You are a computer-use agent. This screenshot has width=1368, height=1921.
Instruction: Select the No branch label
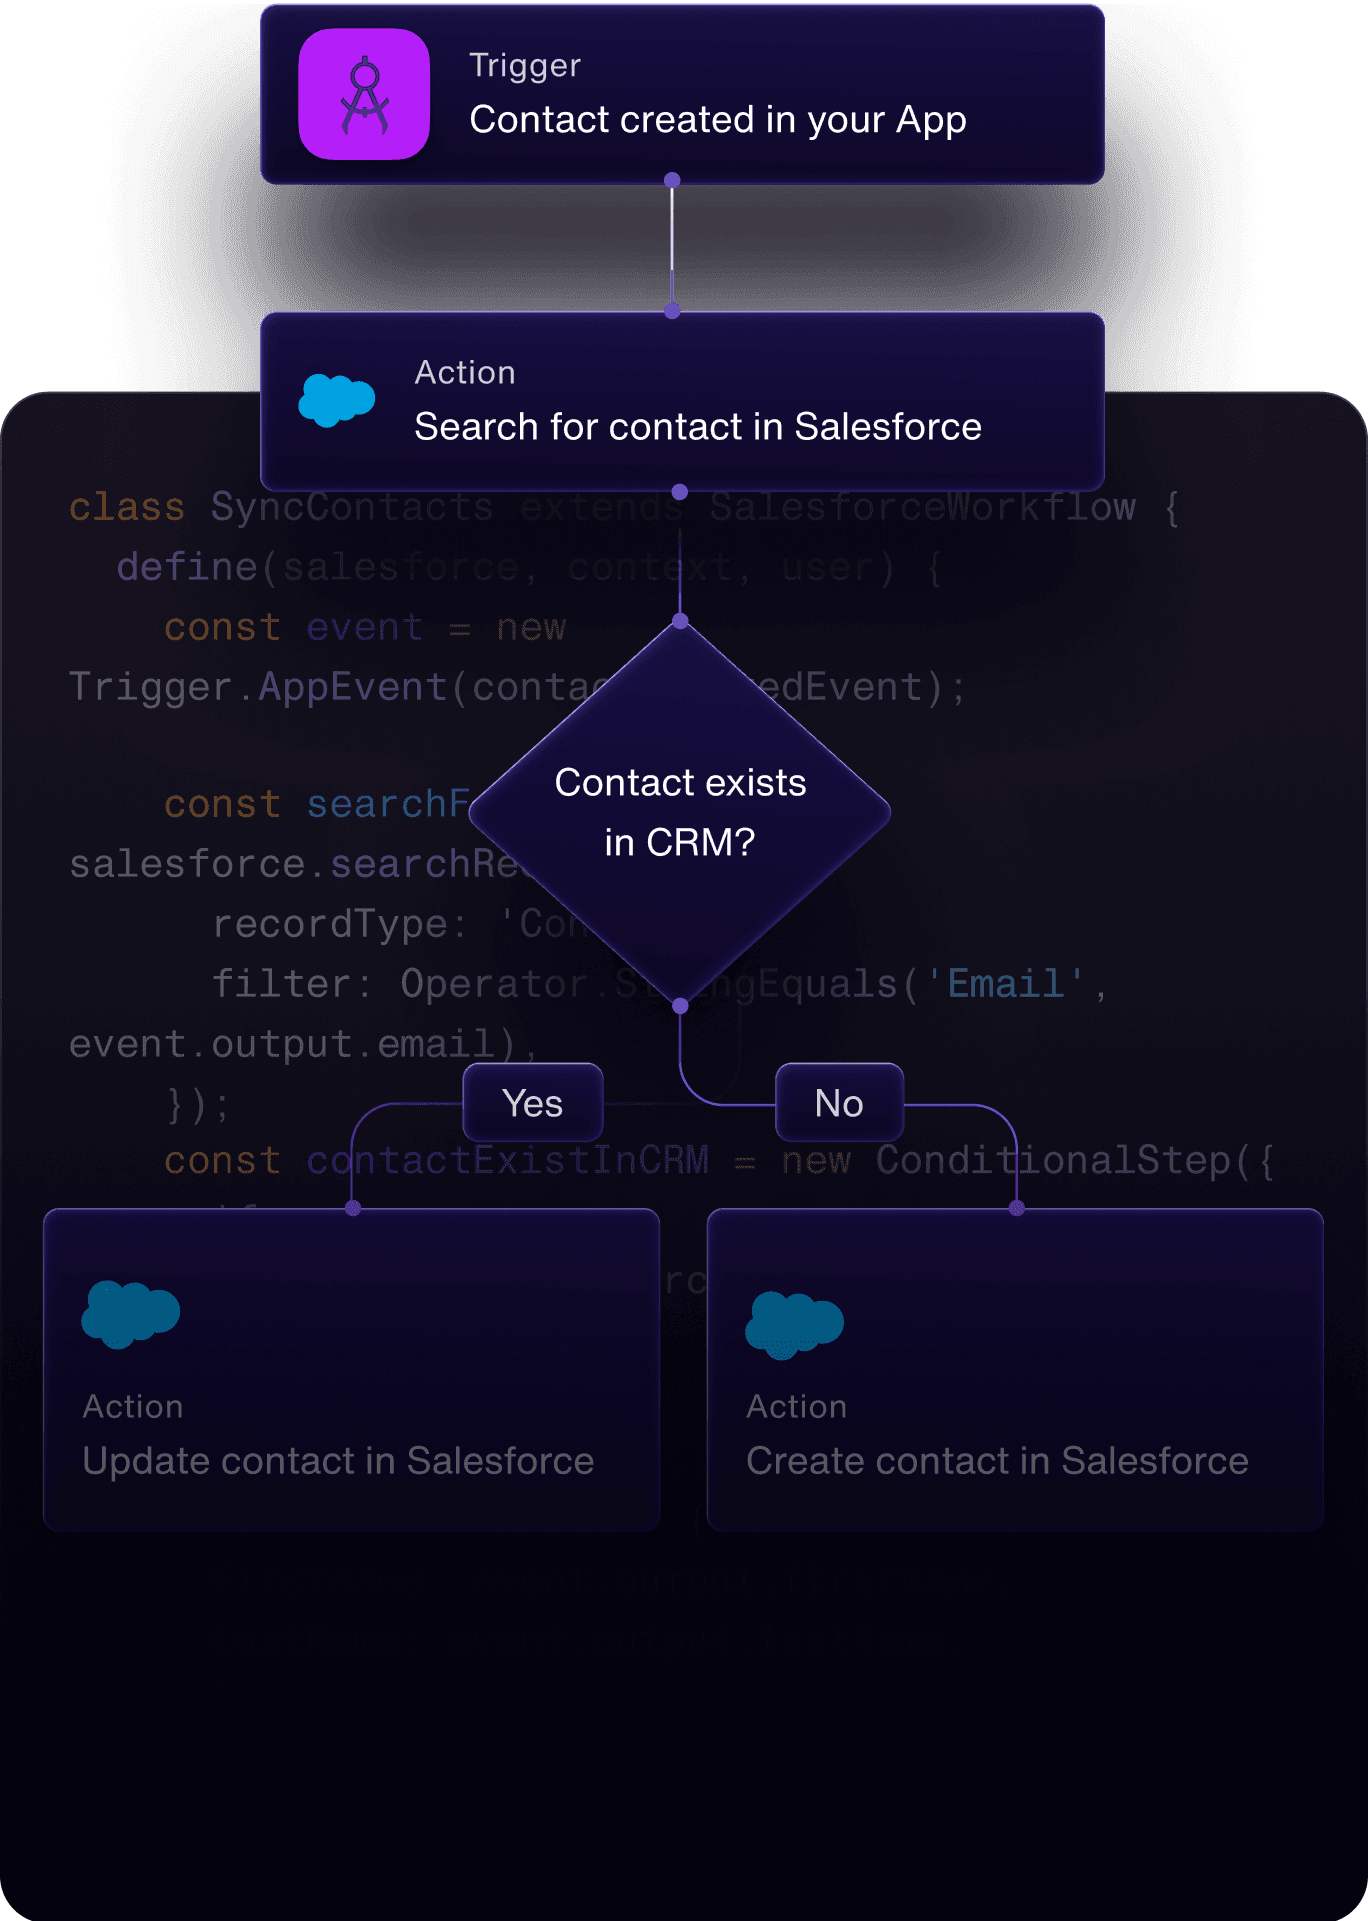[x=839, y=1103]
